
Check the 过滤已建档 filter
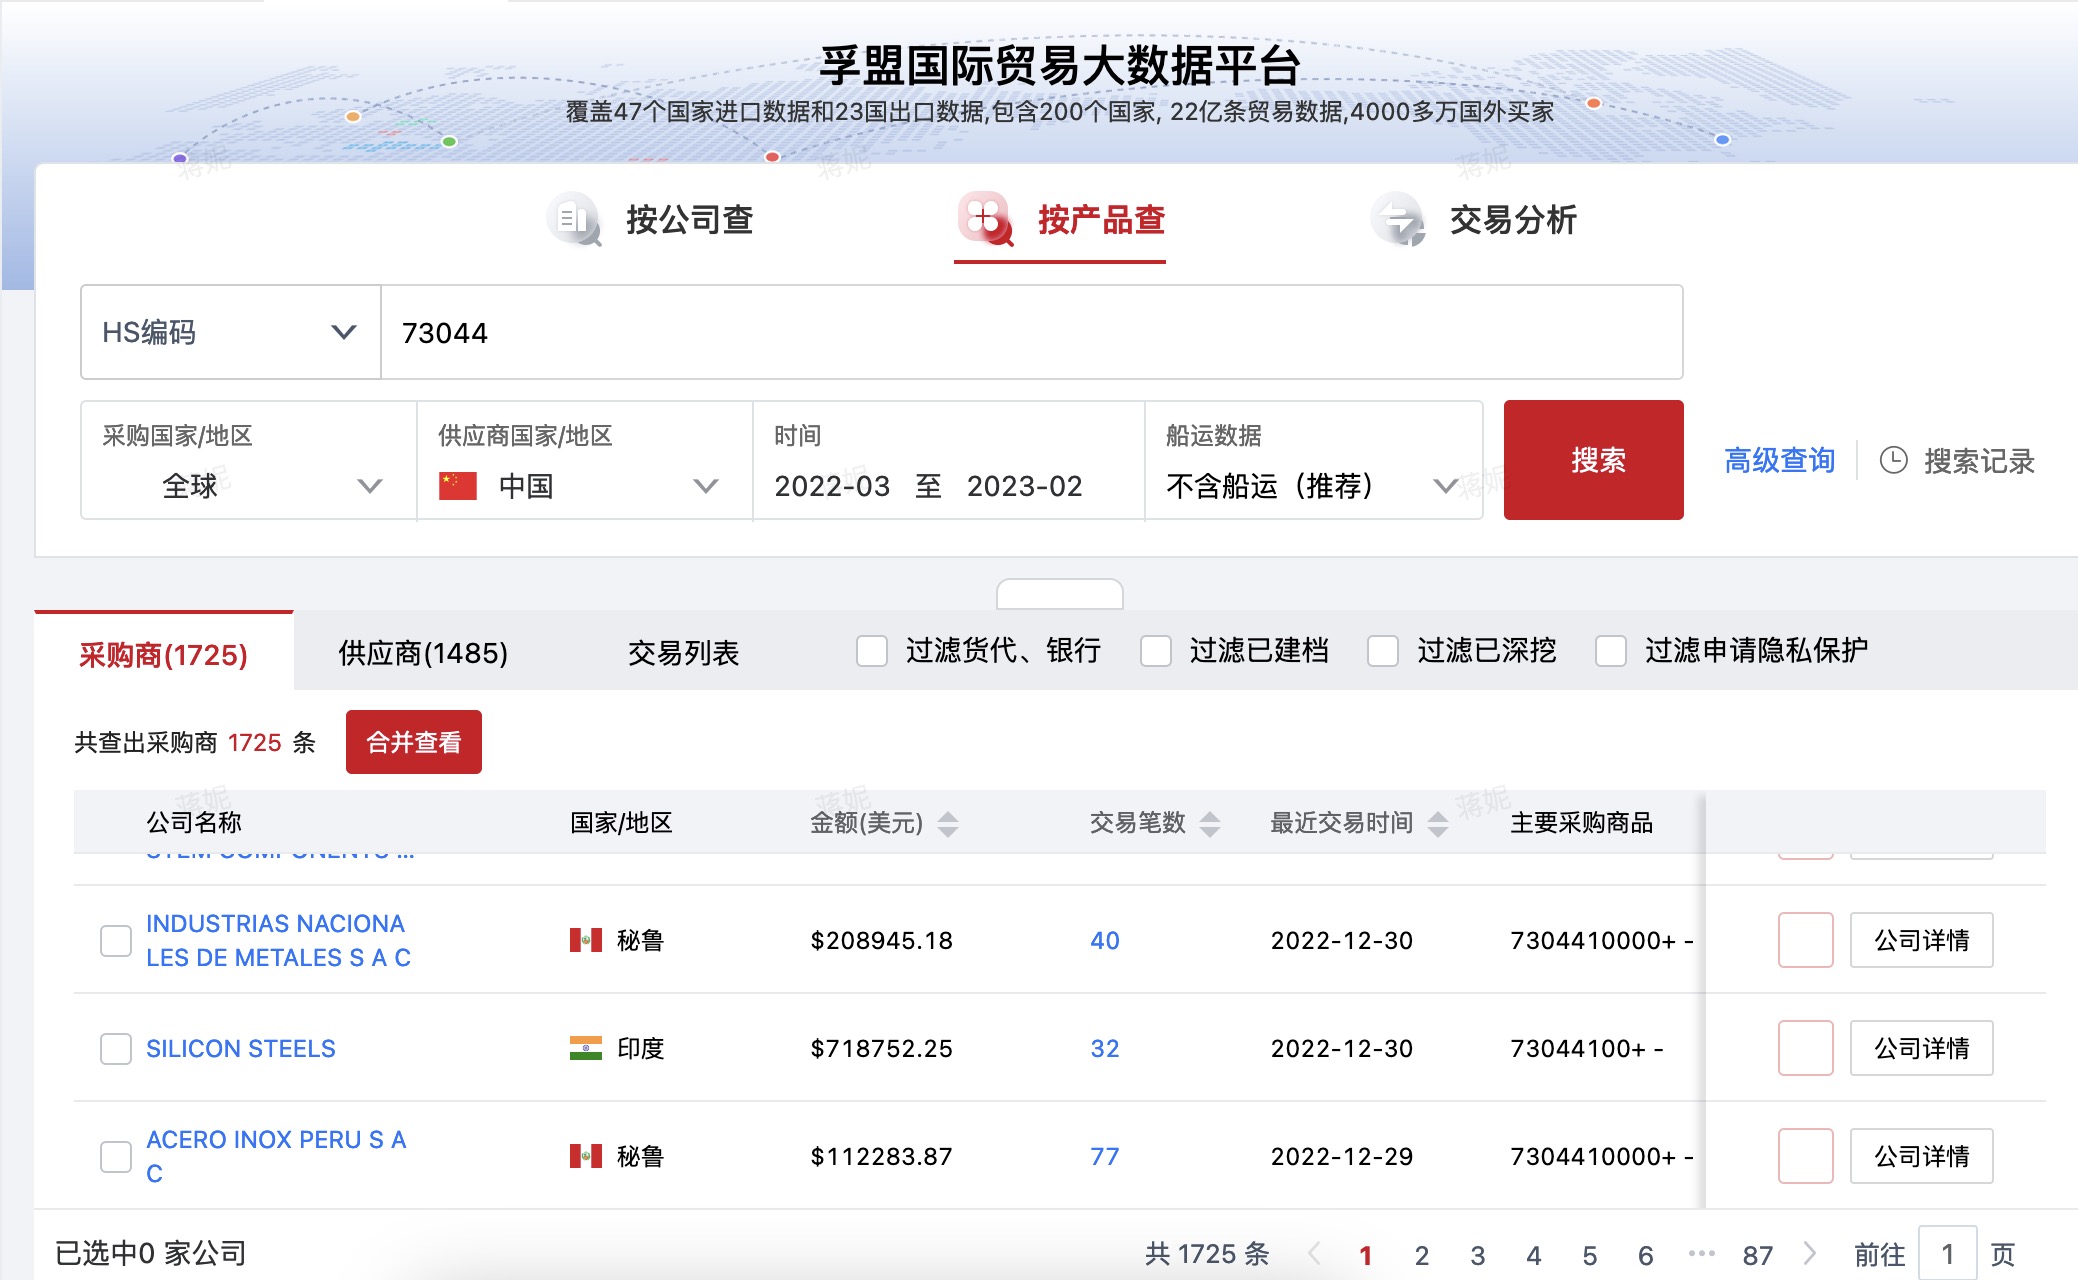(1157, 651)
